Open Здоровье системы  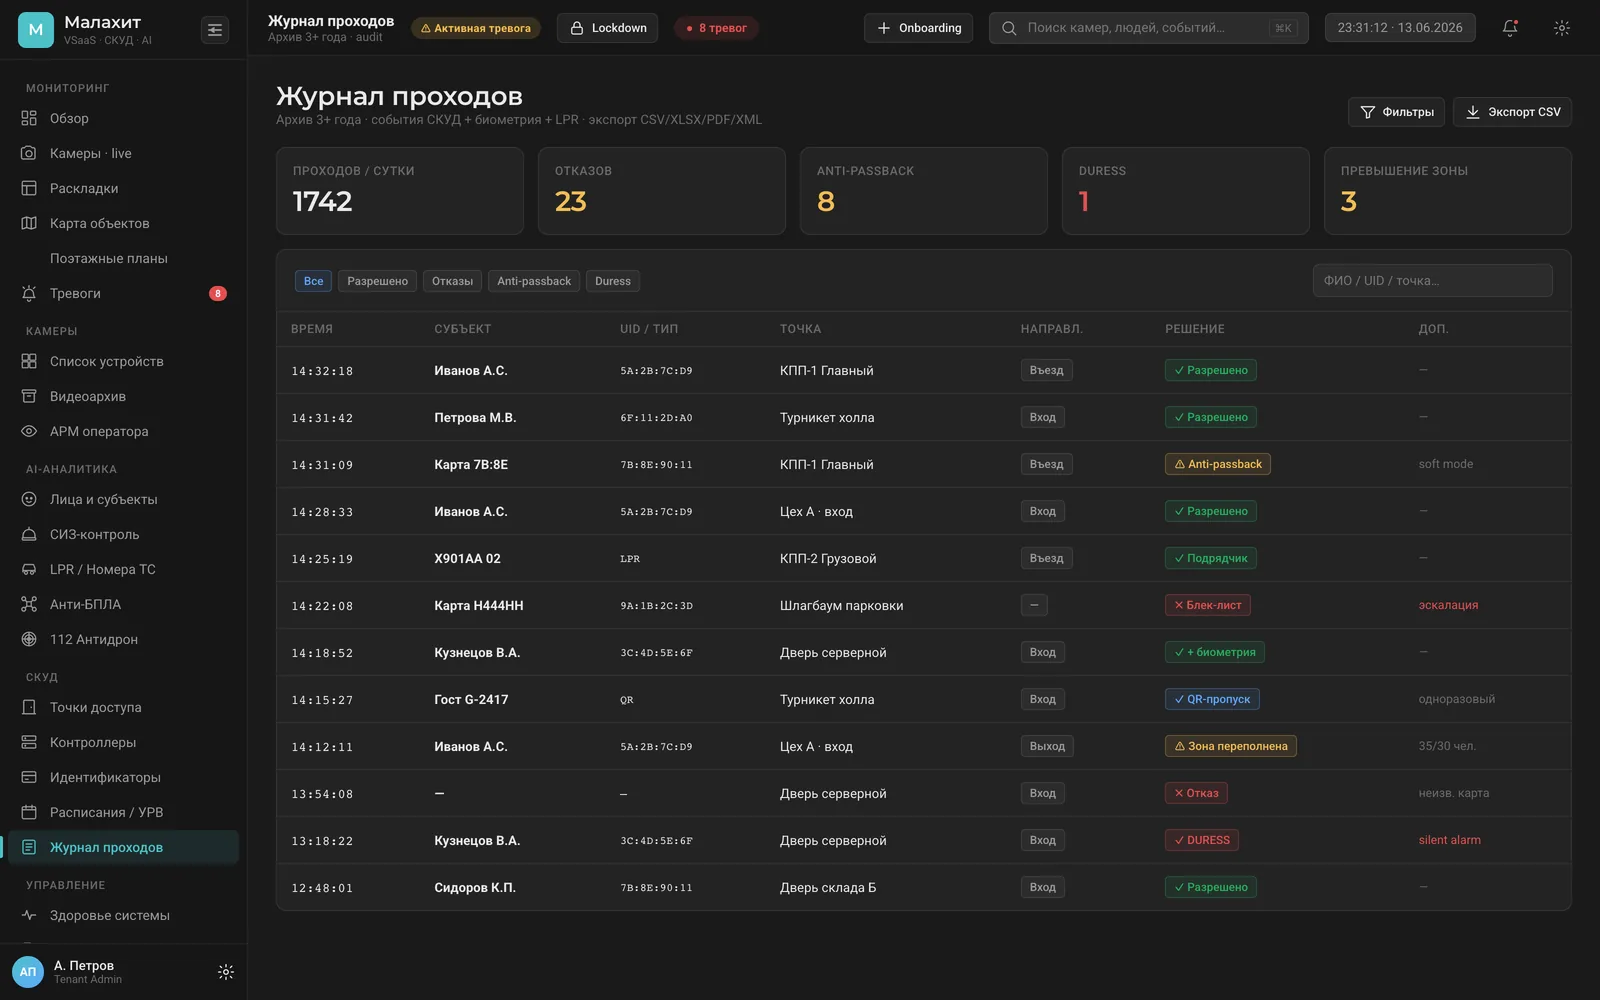123,915
